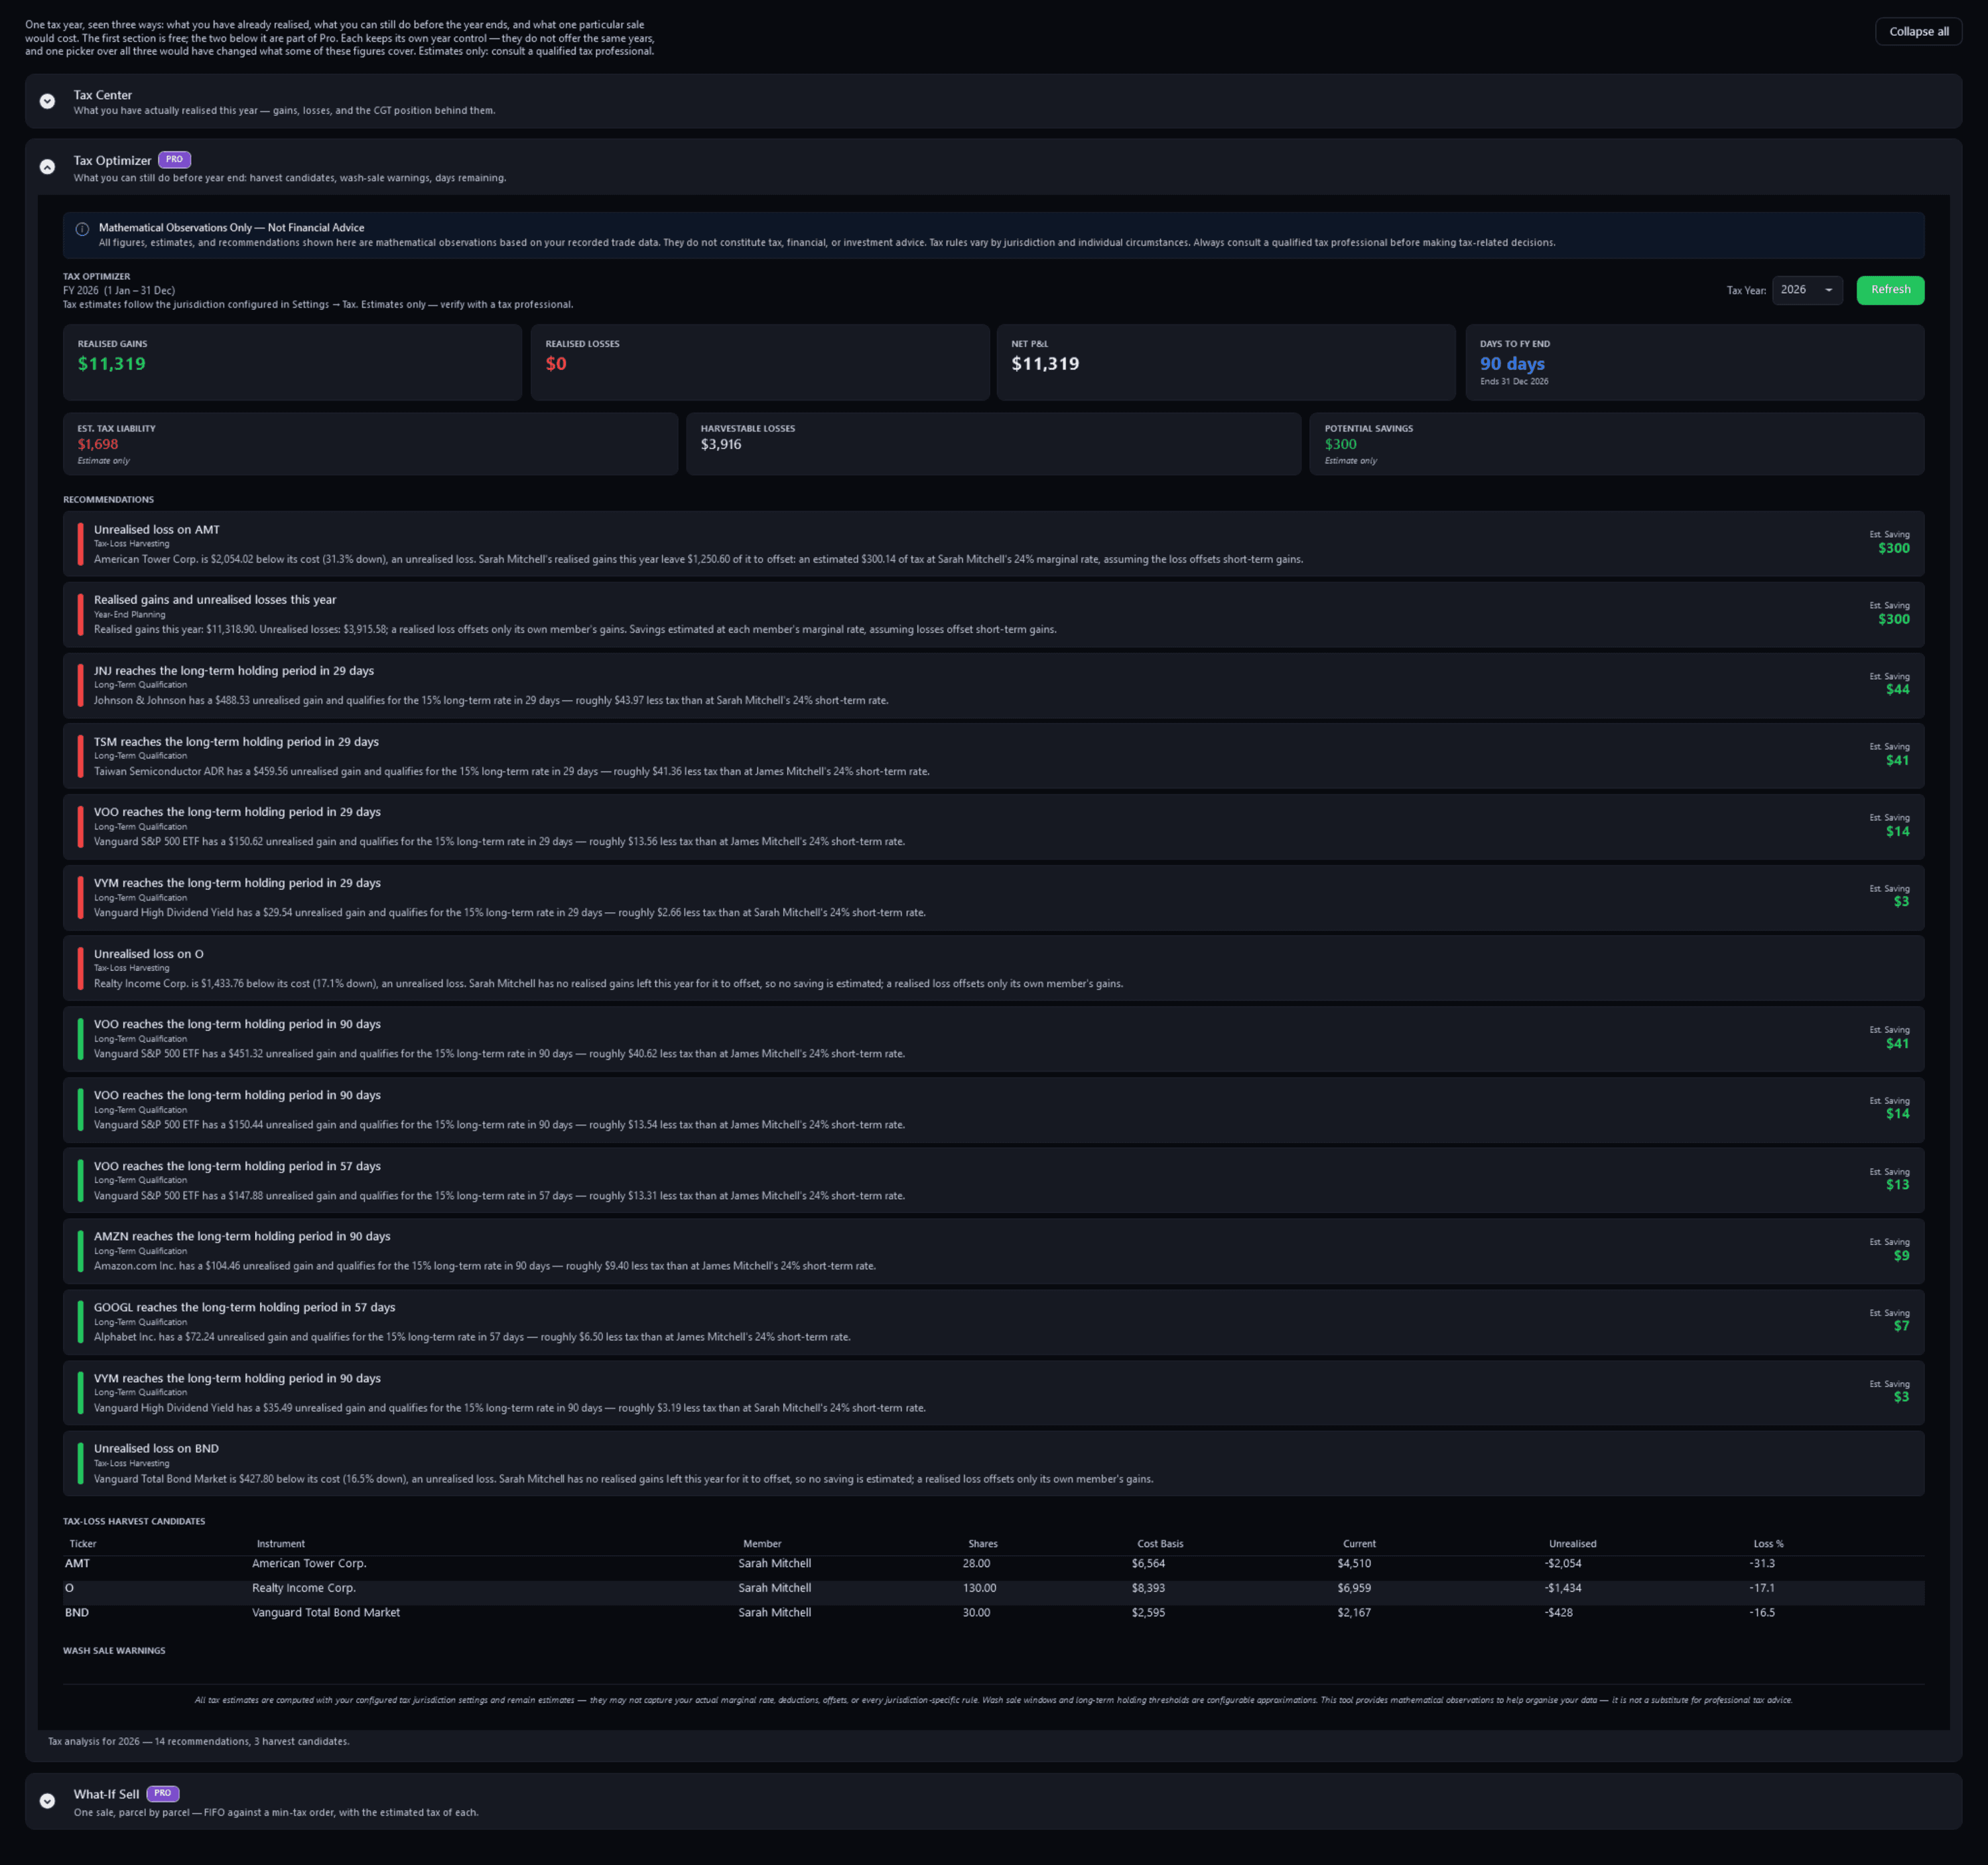Click Vanguard Total Bond Market in the table
1988x1865 pixels.
click(326, 1612)
